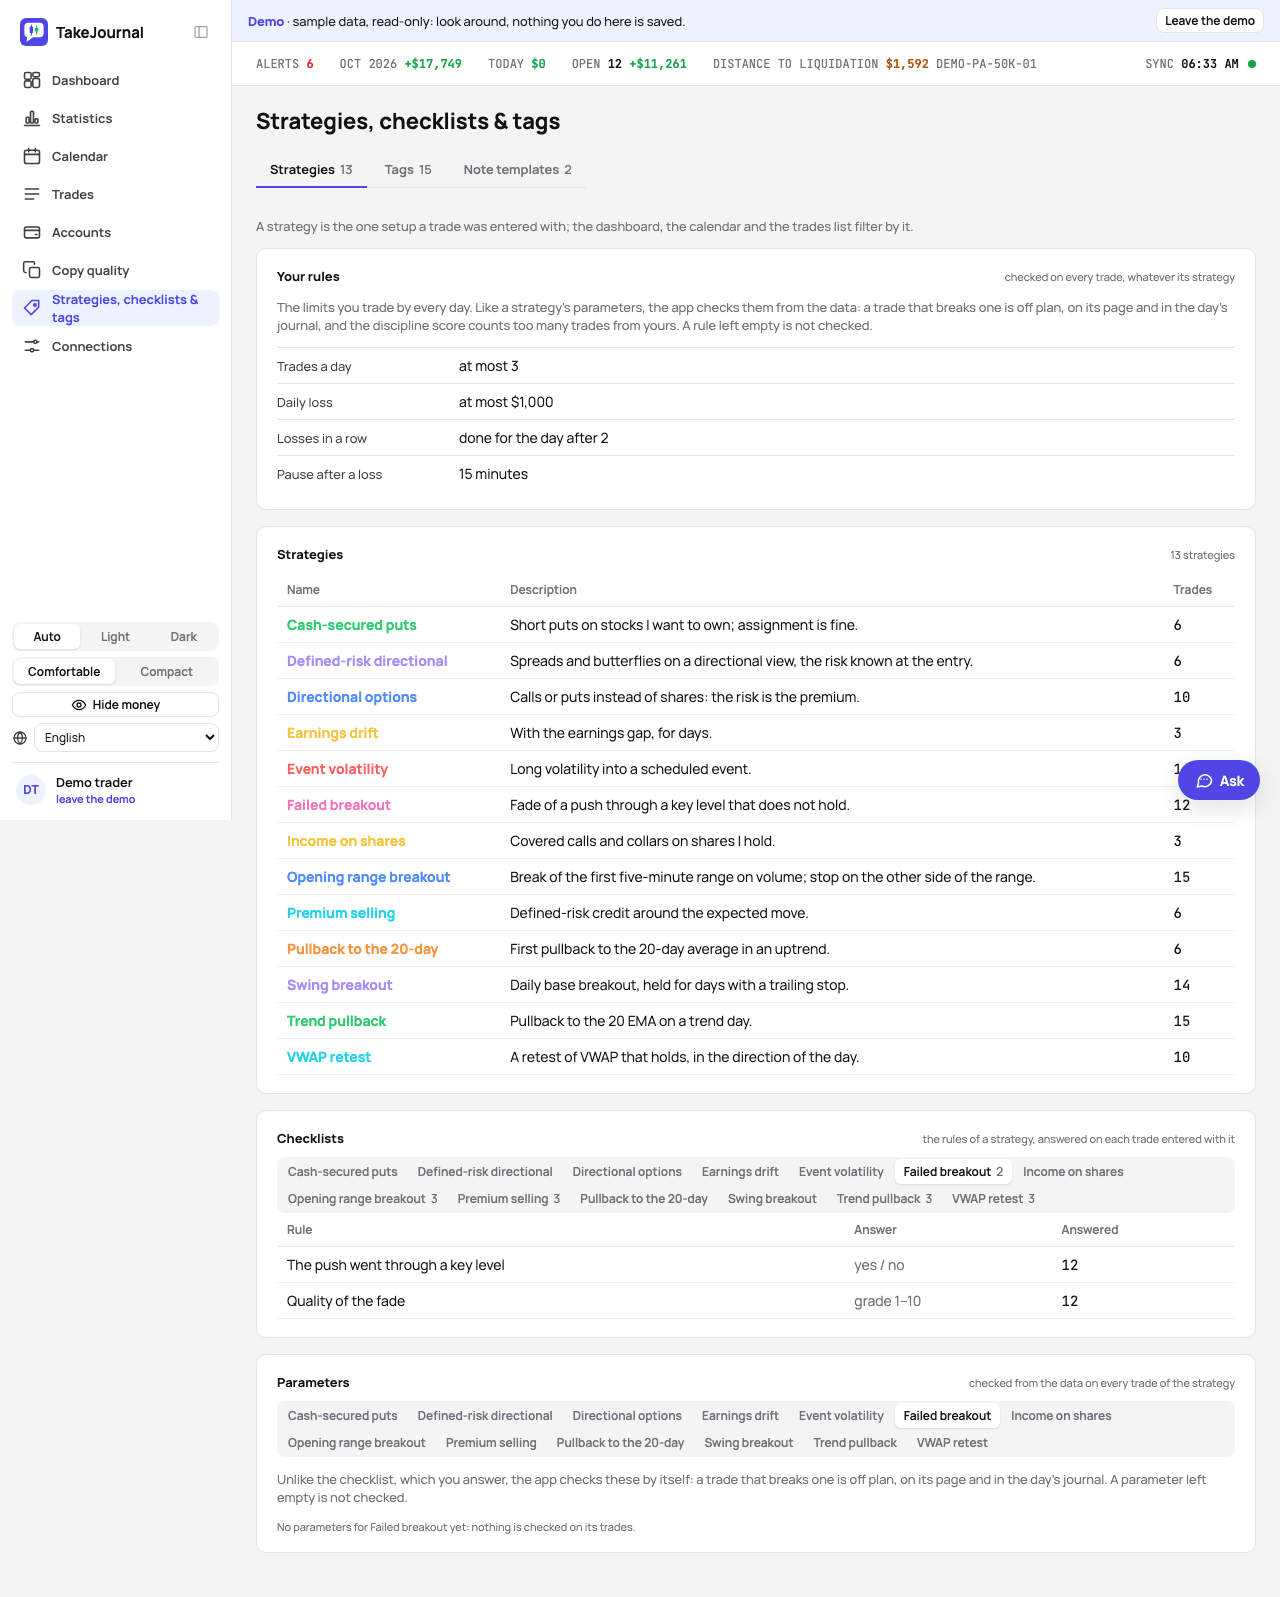Click the TakeJournal logo icon
1280x1597 pixels.
(34, 32)
